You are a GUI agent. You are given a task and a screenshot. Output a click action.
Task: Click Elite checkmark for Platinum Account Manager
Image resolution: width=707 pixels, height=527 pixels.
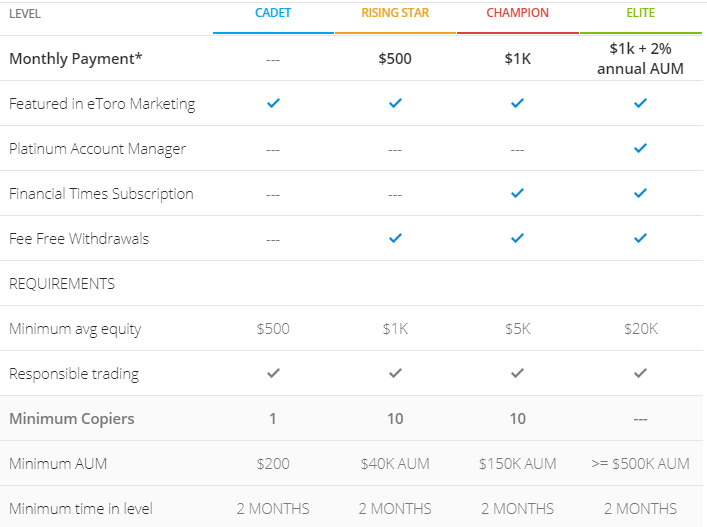(x=640, y=148)
